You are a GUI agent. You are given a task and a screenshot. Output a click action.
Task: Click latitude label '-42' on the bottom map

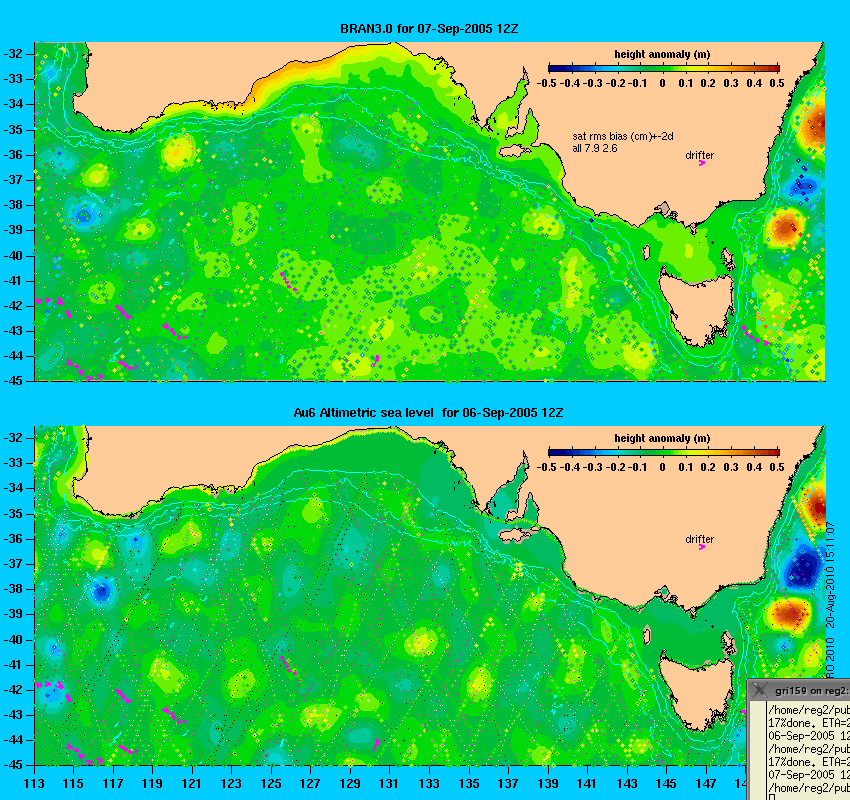[x=12, y=689]
